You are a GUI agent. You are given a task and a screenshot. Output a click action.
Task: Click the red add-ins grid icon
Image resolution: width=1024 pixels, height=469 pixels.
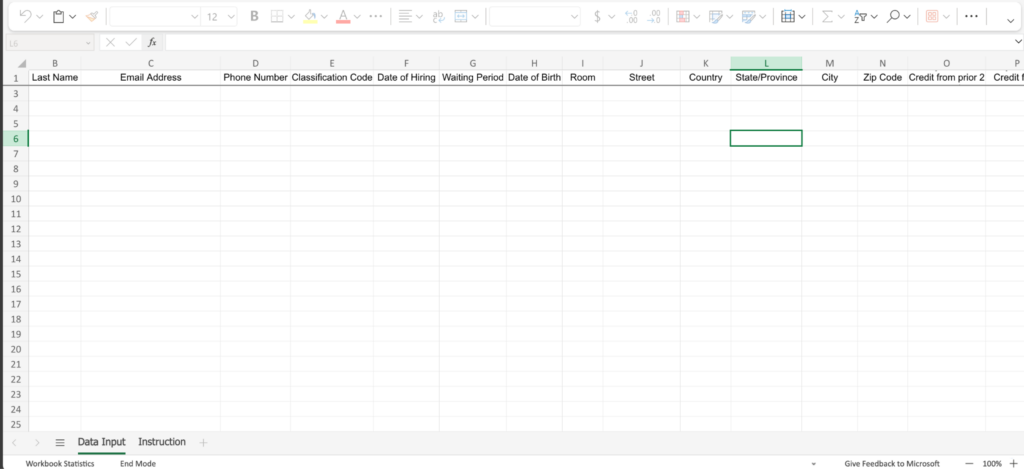[x=931, y=16]
